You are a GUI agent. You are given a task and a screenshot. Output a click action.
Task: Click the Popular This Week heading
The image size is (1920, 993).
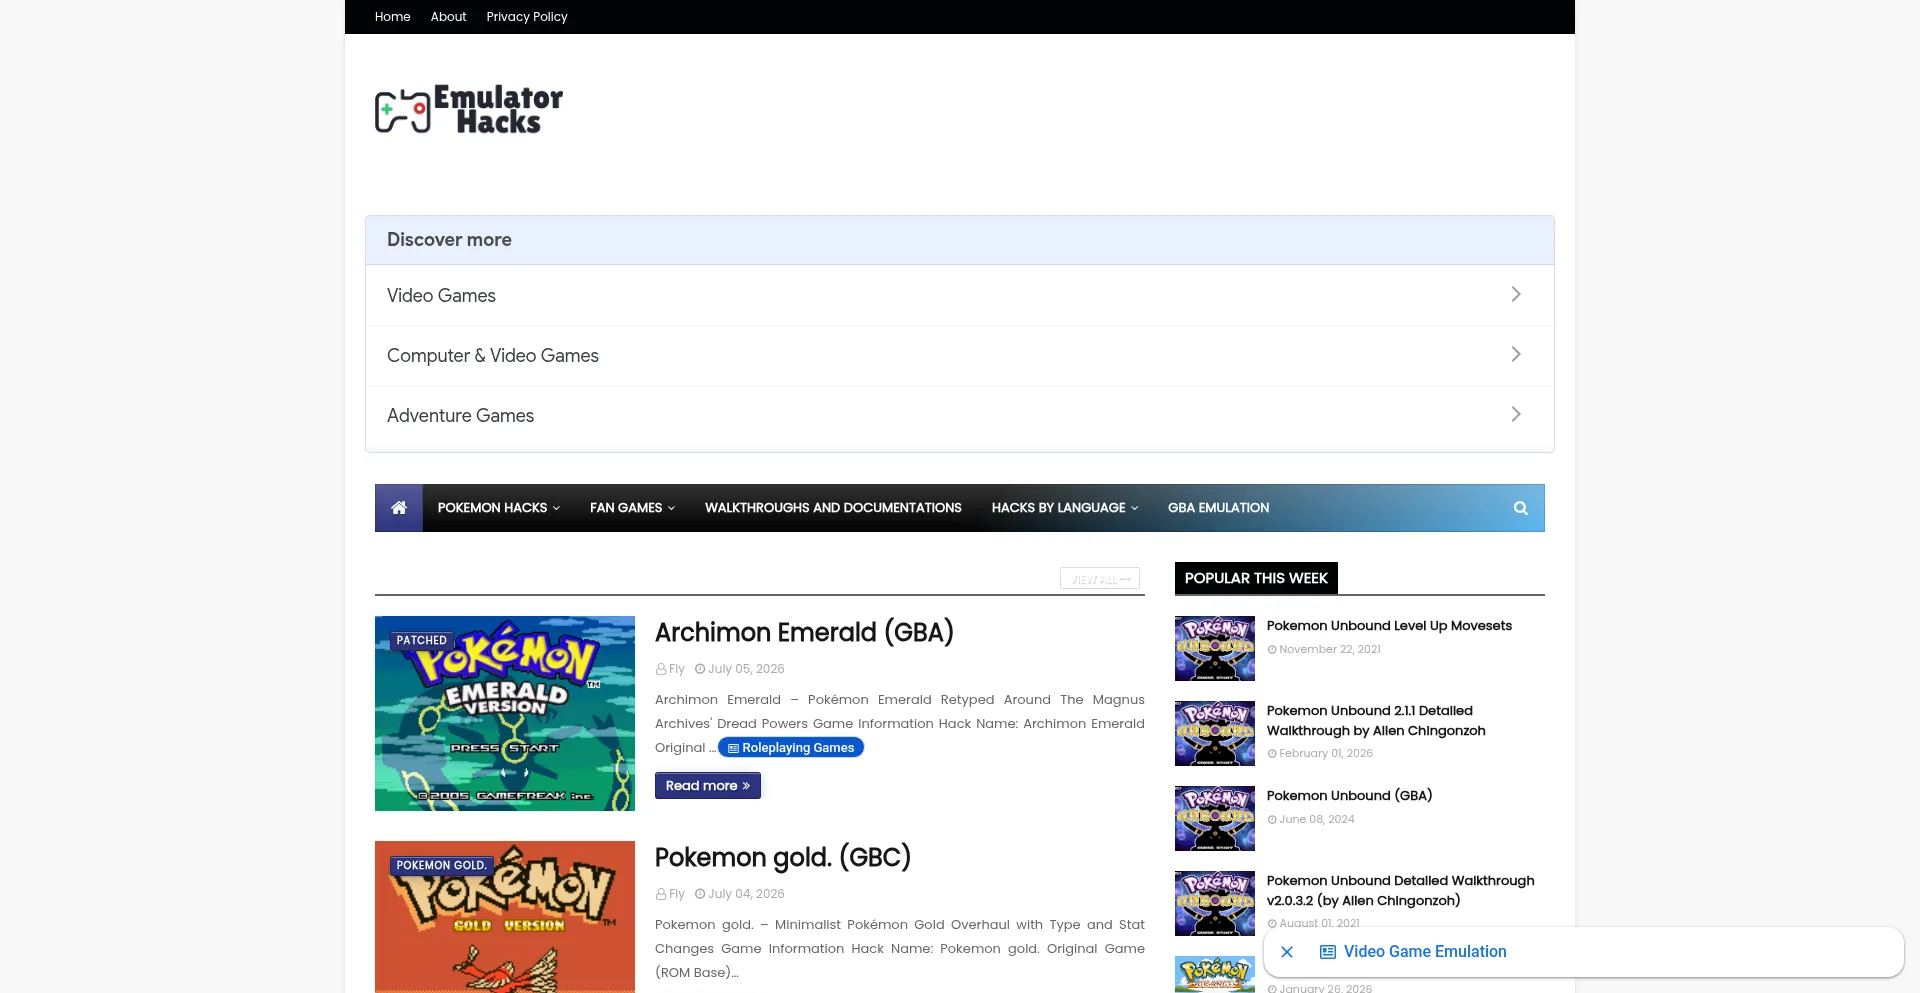tap(1256, 578)
